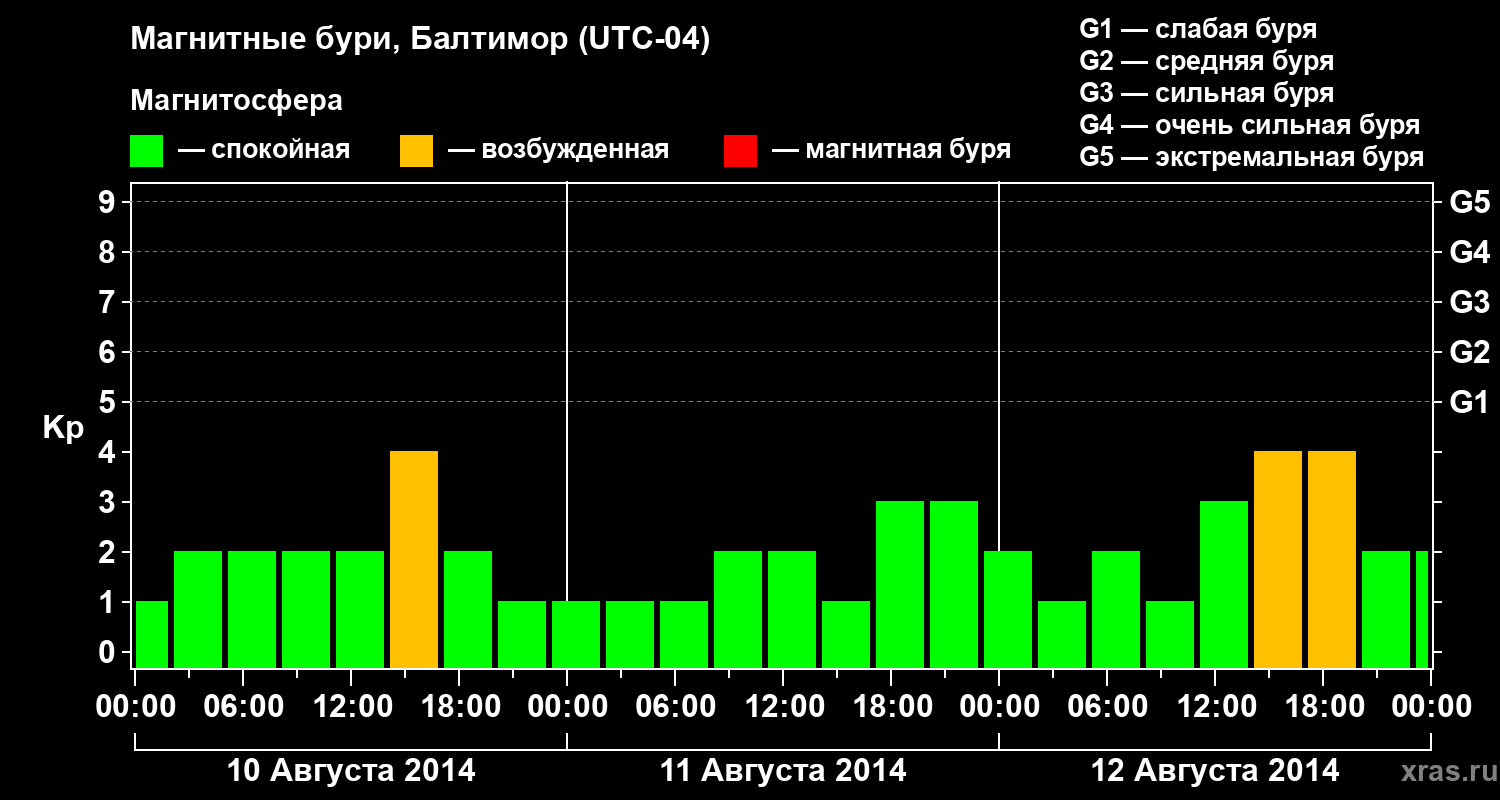This screenshot has width=1500, height=800.
Task: Click the '11 Августа 2014' date label
Action: pyautogui.click(x=783, y=771)
